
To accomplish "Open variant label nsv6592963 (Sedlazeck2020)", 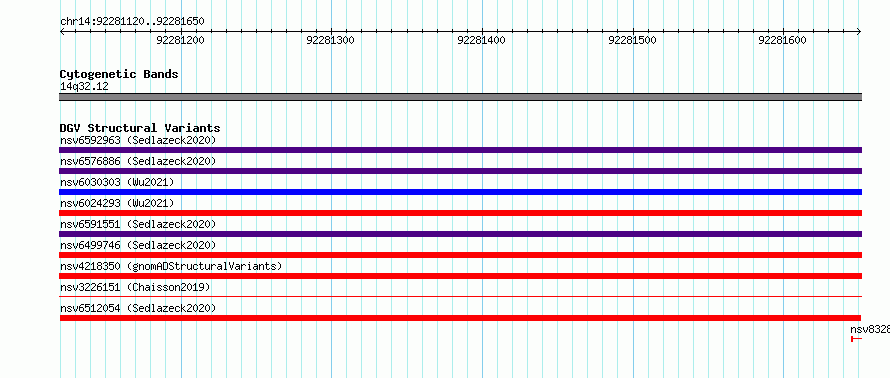I will [138, 140].
